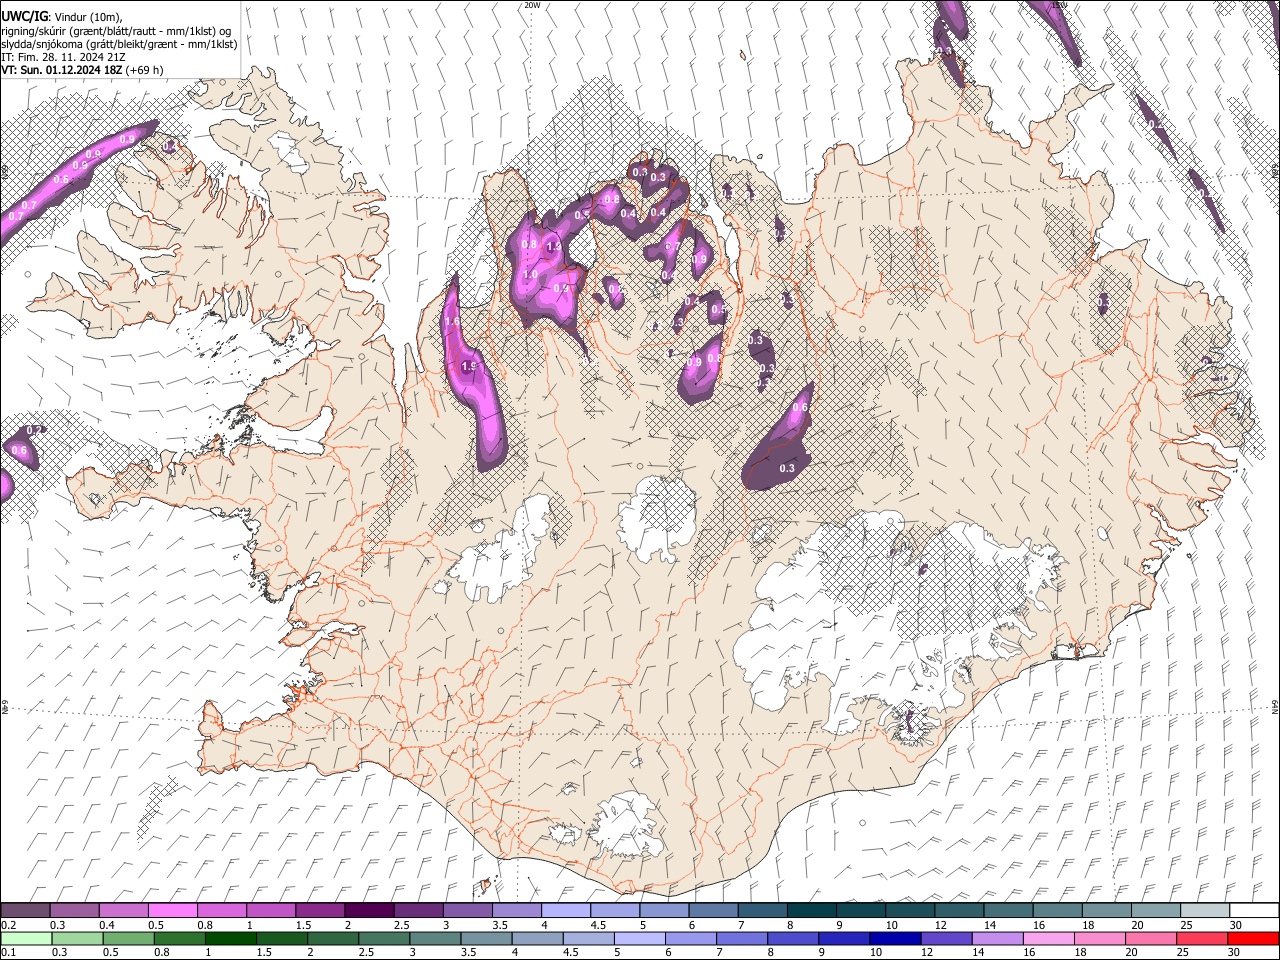Viewport: 1280px width, 960px height.
Task: Click lower scale dark green swatch at 1
Action: (230, 938)
